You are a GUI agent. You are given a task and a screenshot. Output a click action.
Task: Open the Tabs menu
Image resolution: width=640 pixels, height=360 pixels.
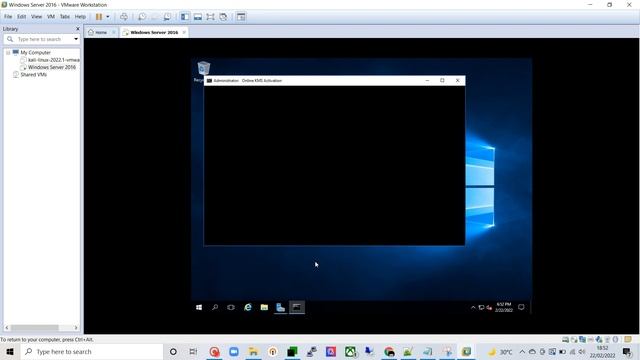tap(65, 17)
